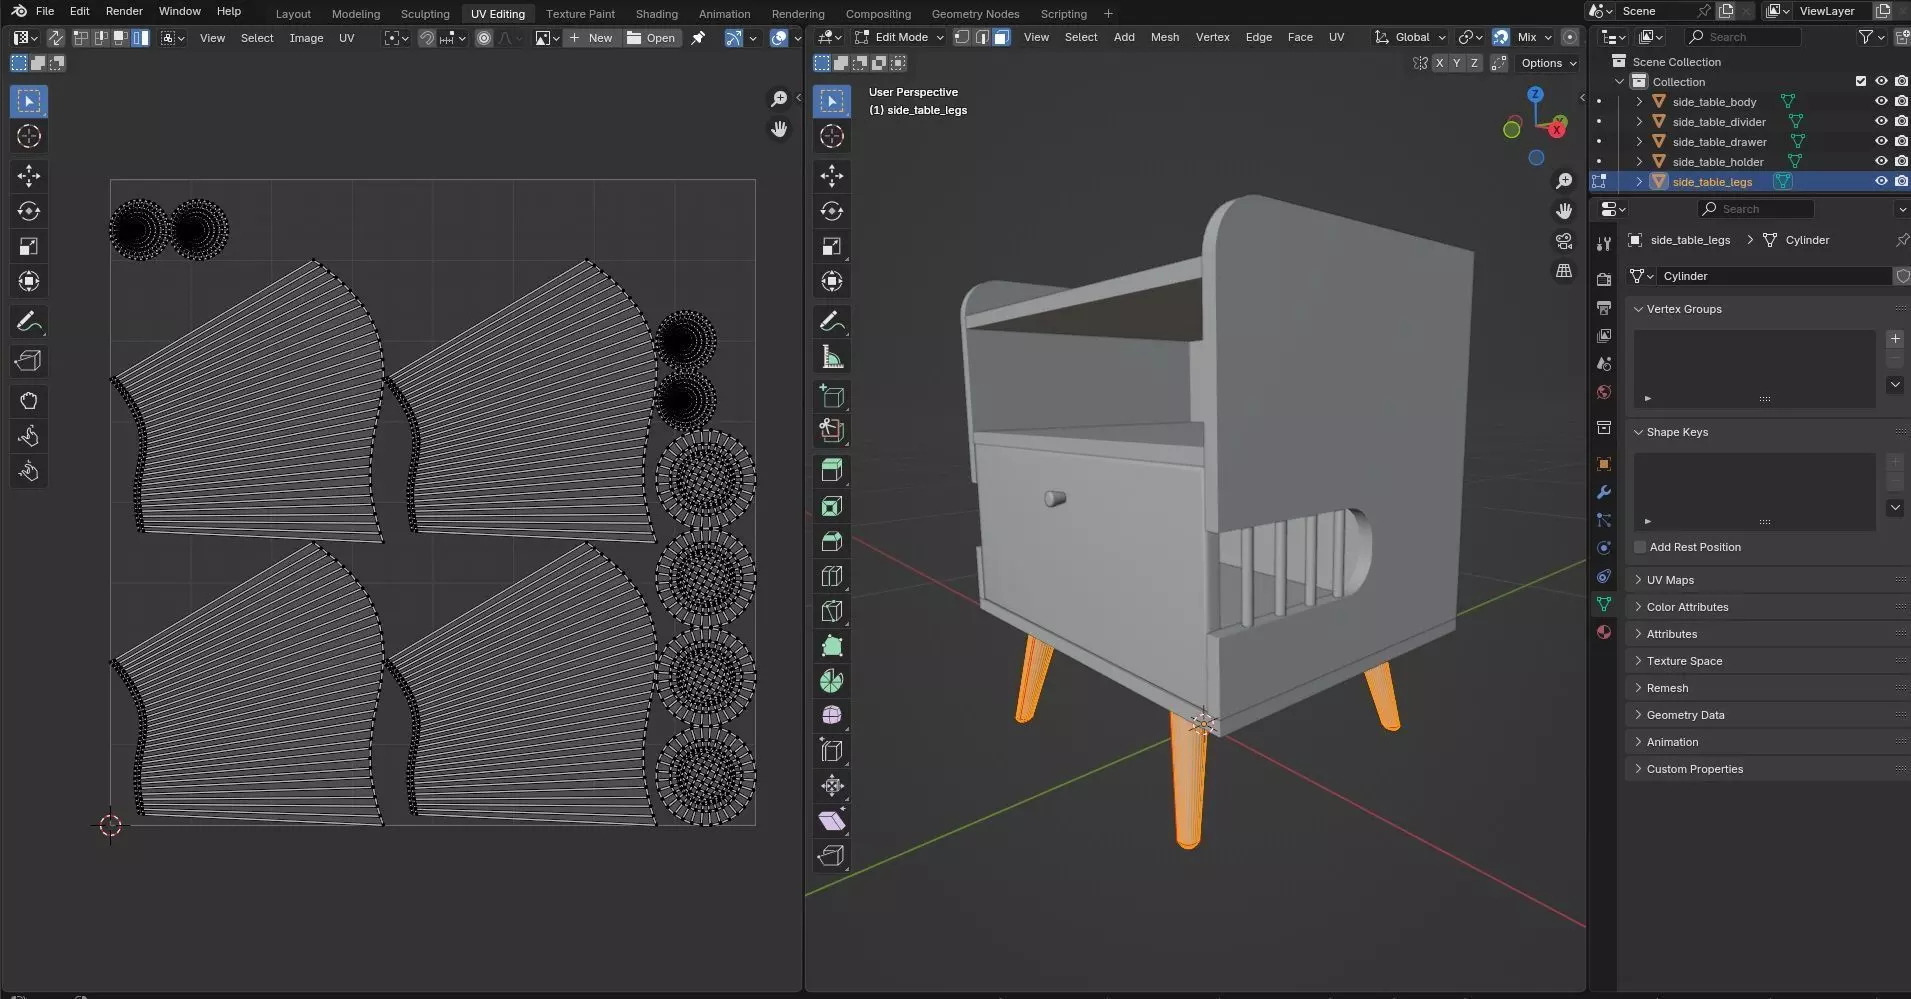Open the Image menu in UV editor header
1911x999 pixels.
coord(306,38)
